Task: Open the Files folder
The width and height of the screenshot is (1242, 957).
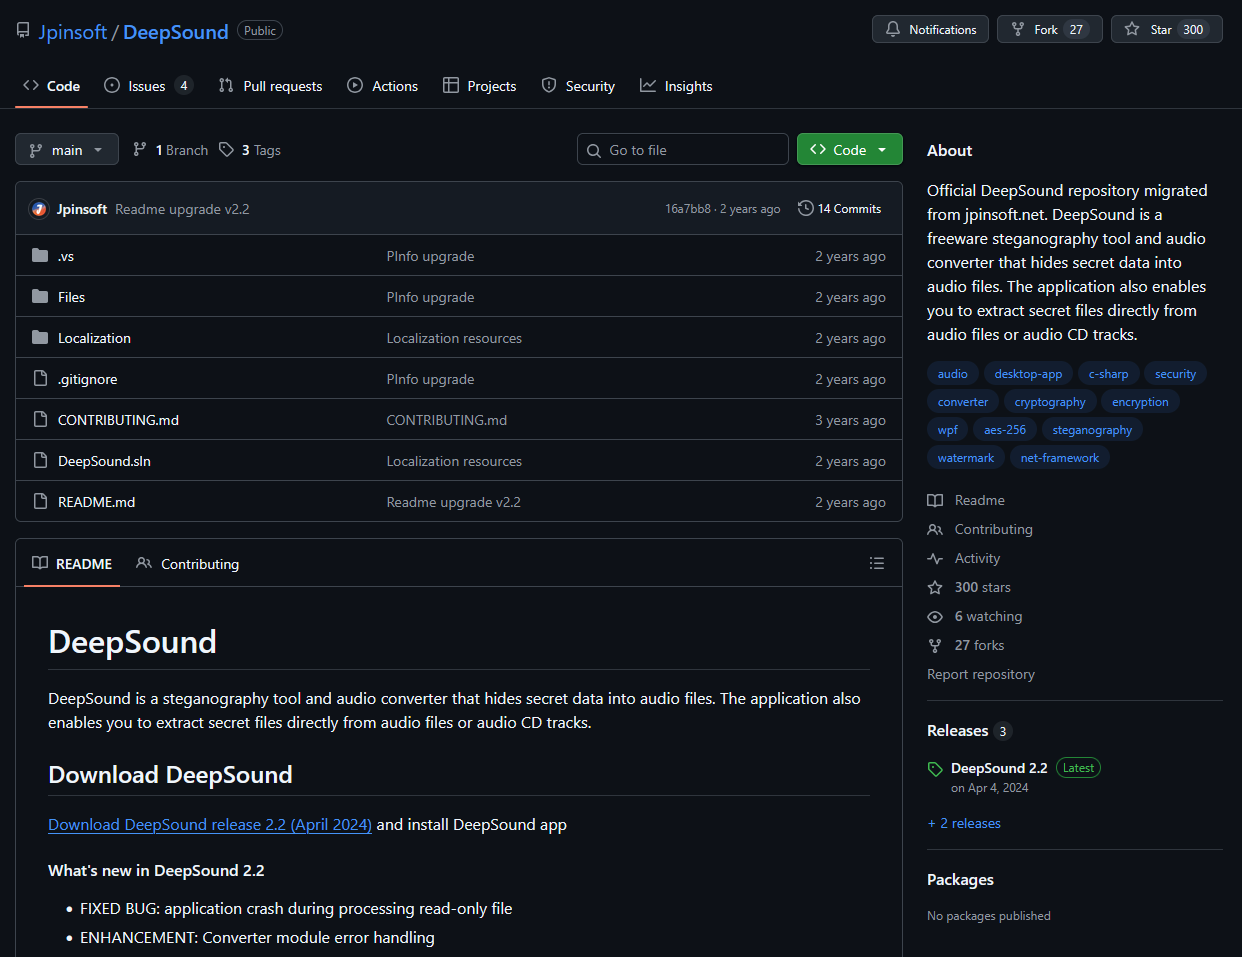Action: (x=71, y=297)
